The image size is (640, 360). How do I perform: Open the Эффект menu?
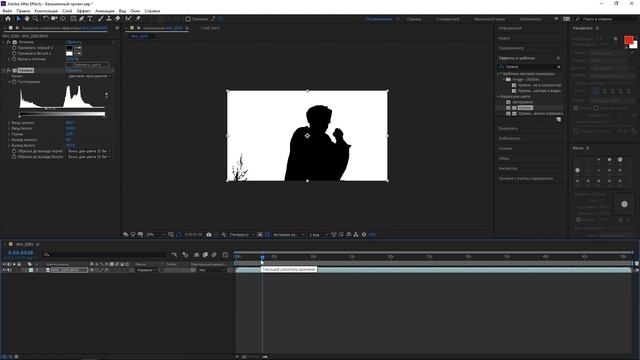click(84, 11)
